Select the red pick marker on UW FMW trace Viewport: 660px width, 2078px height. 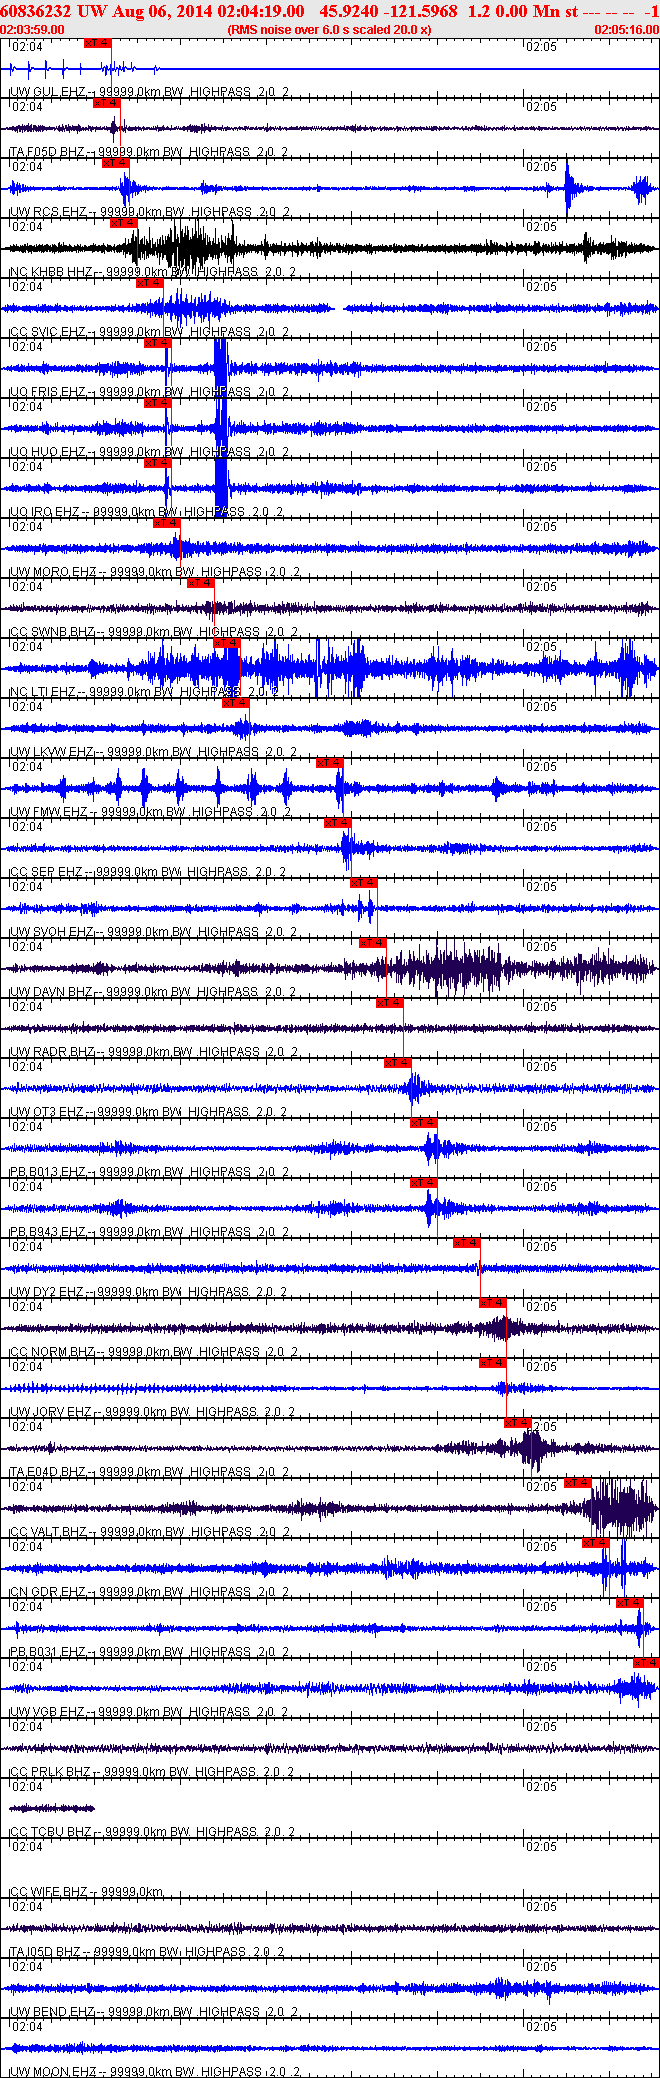click(330, 763)
